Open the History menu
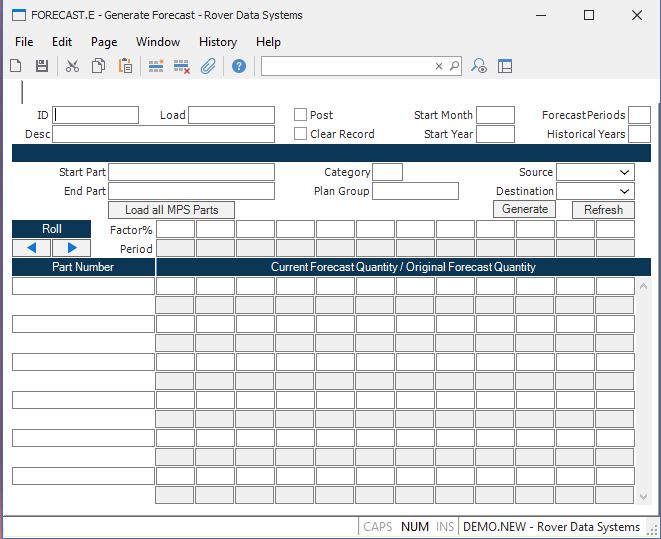 point(217,42)
